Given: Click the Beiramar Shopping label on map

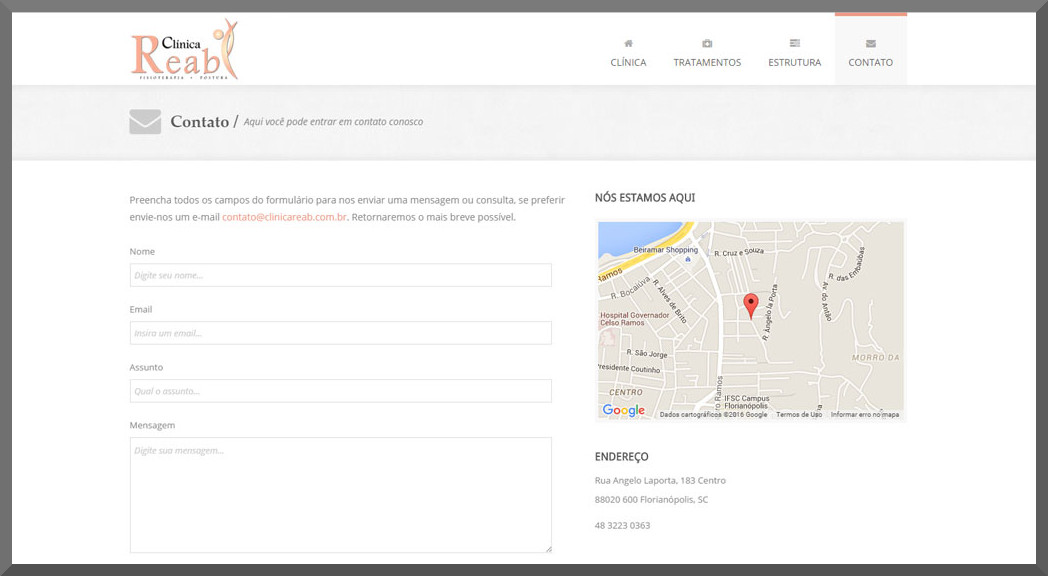Looking at the screenshot, I should coord(666,250).
